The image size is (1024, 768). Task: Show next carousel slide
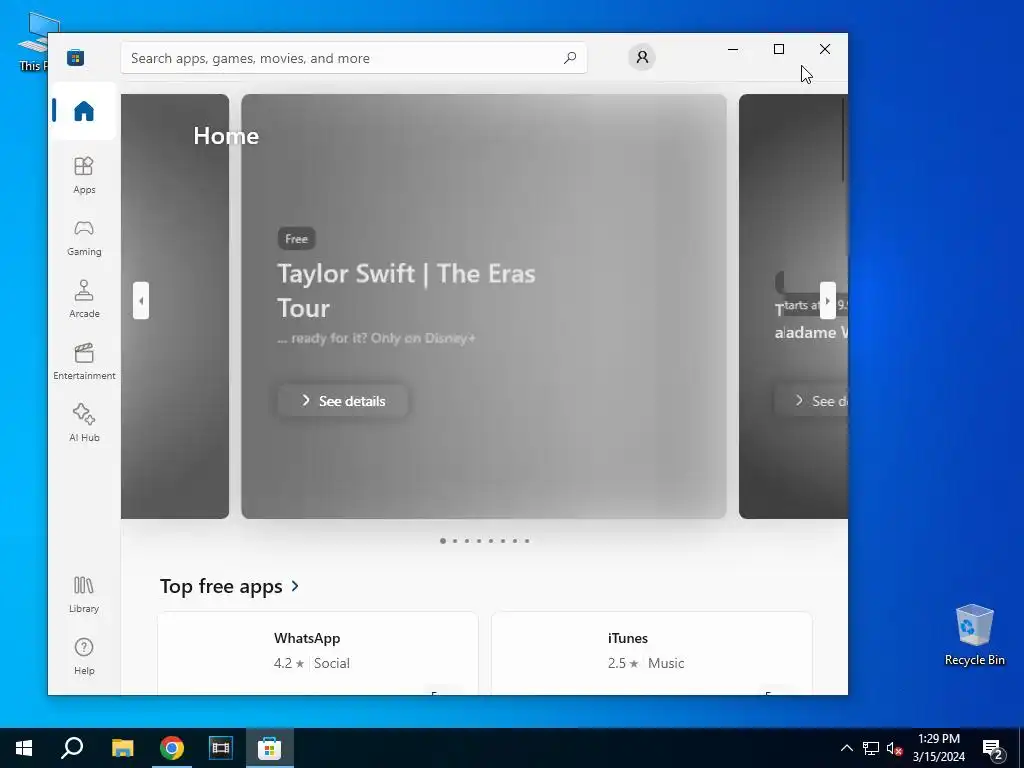coord(827,300)
